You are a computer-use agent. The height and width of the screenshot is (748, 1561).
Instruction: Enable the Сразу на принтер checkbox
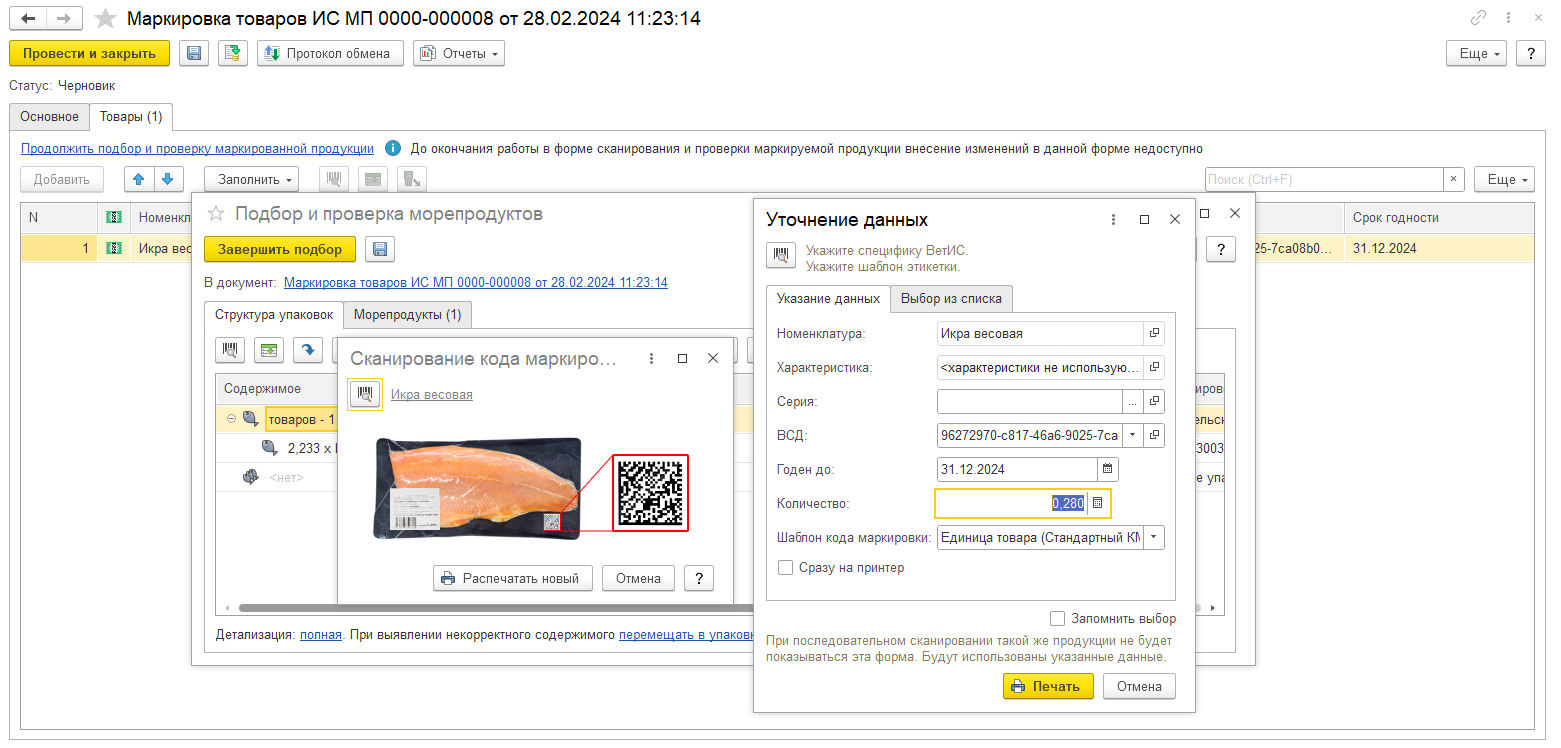(x=786, y=568)
